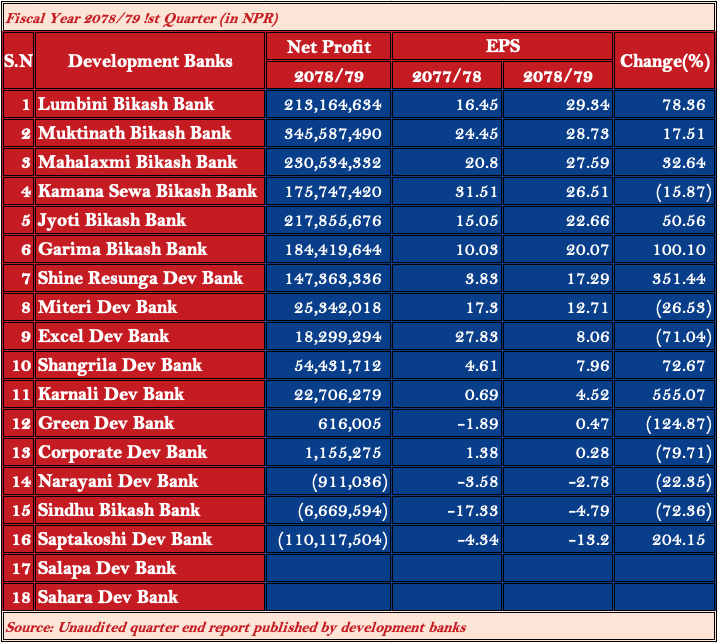718x643 pixels.
Task: Select Saptakoshi's change value 204.15
Action: point(664,539)
